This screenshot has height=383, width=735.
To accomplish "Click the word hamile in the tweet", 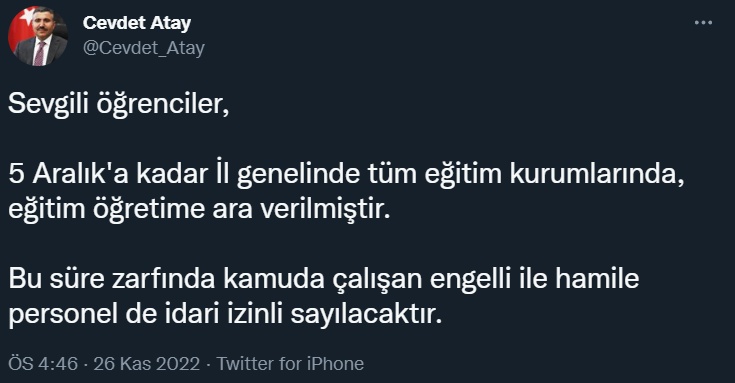I will (597, 279).
